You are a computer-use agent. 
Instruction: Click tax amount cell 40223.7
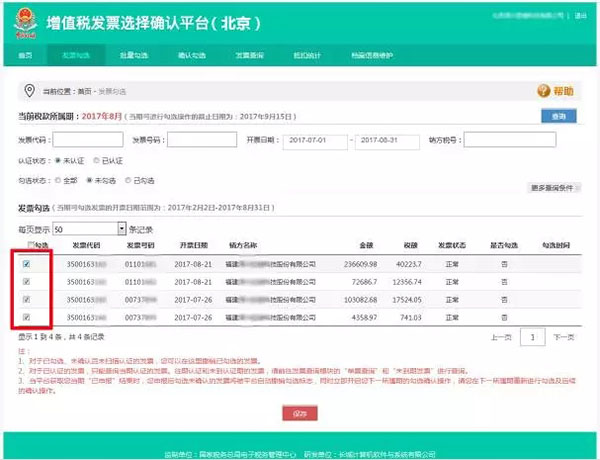coord(409,264)
